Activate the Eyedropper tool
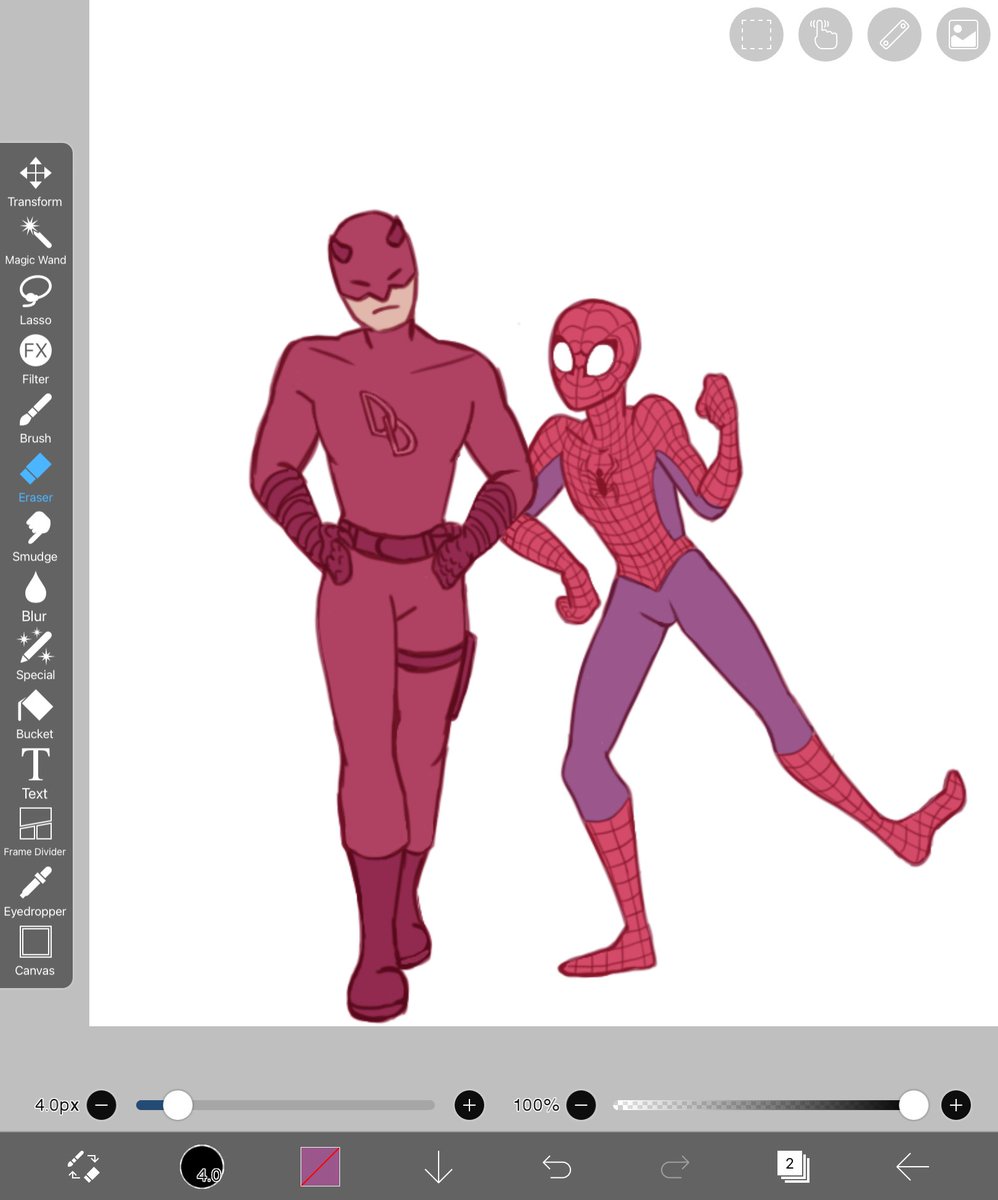Viewport: 998px width, 1200px height. [x=35, y=892]
